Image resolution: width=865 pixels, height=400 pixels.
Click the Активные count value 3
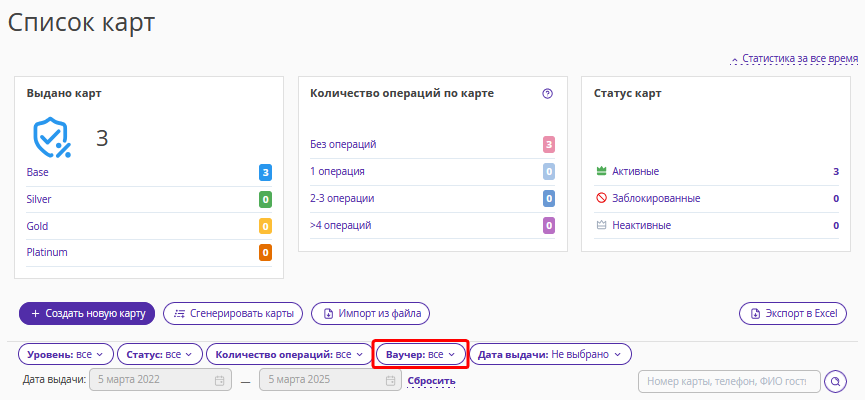coord(836,172)
